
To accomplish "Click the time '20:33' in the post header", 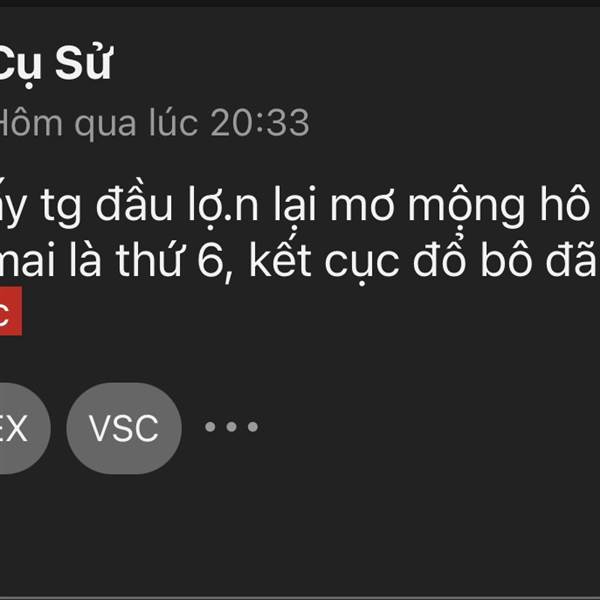I will 260,123.
